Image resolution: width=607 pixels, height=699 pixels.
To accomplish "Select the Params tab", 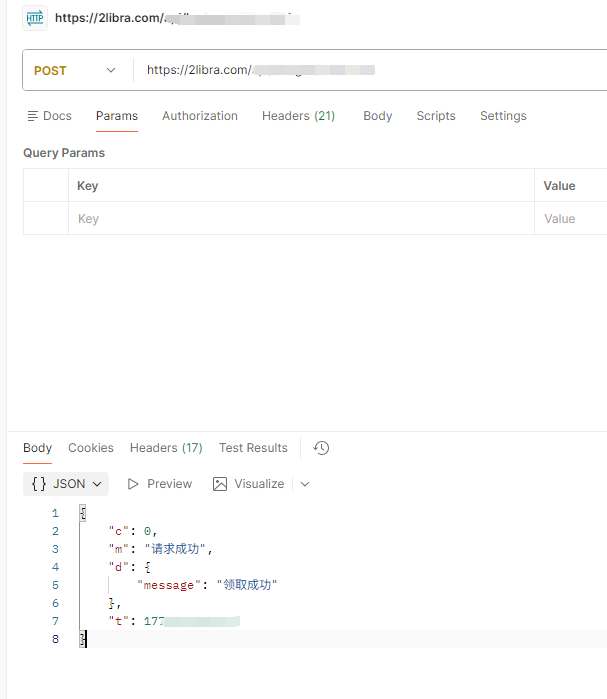I will coord(117,116).
